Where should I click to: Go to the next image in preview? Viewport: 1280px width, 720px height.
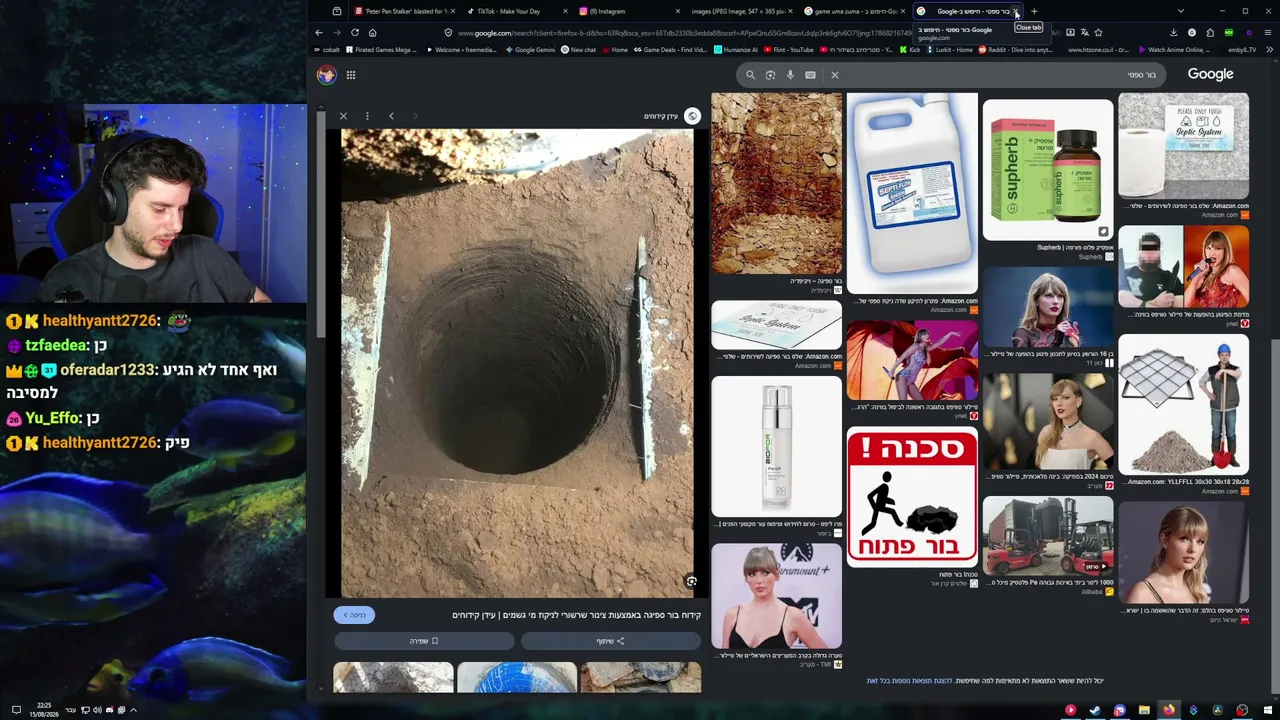point(391,116)
